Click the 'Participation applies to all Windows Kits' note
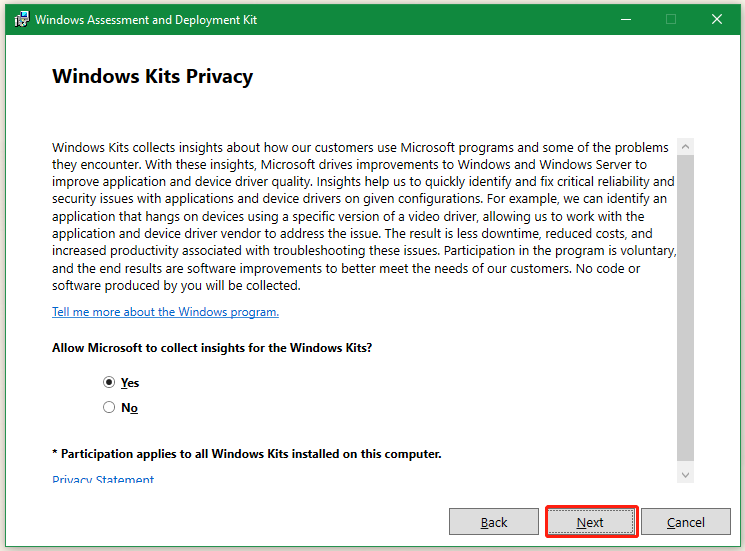This screenshot has width=745, height=551. tap(247, 454)
